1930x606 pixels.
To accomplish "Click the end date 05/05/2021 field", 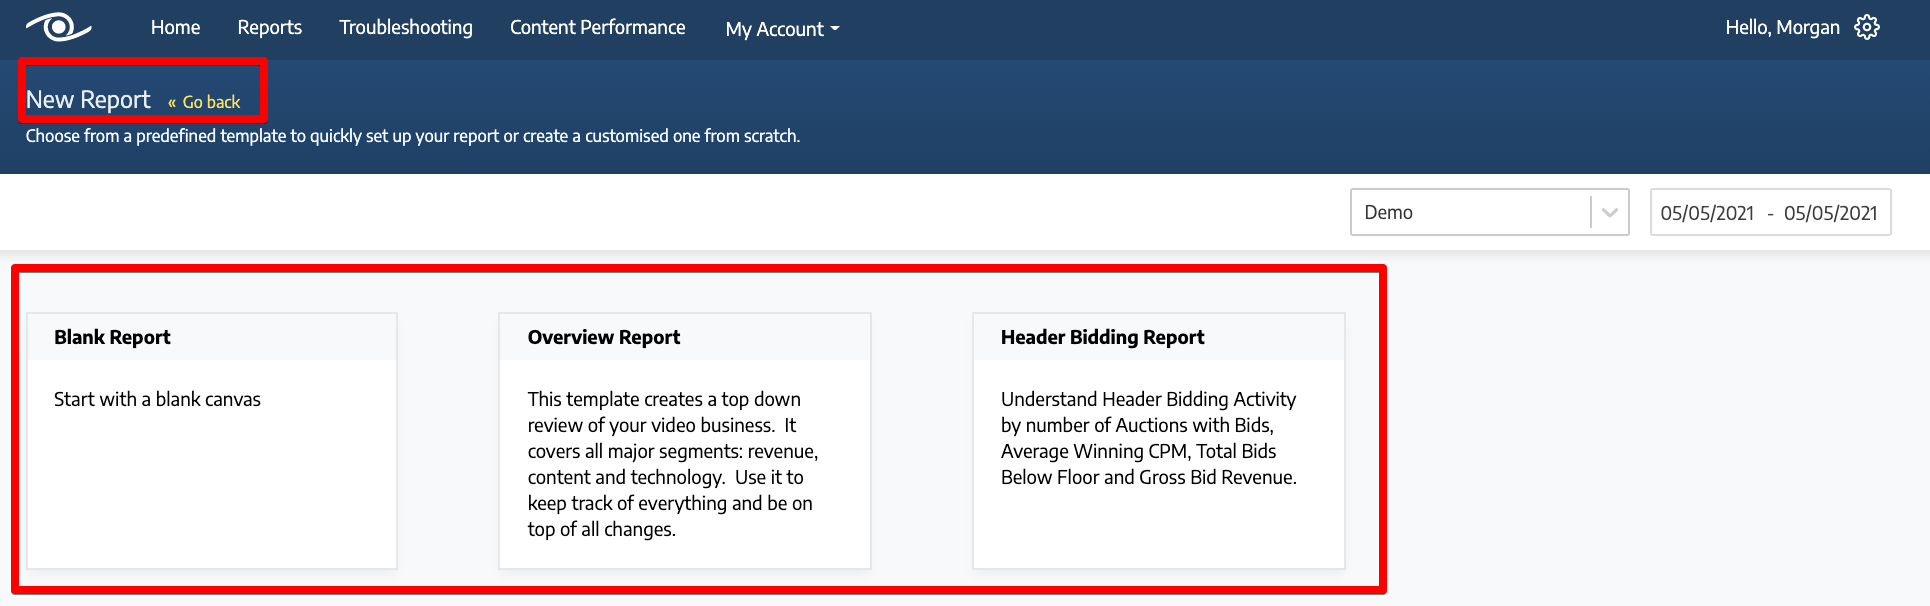I will click(1831, 213).
